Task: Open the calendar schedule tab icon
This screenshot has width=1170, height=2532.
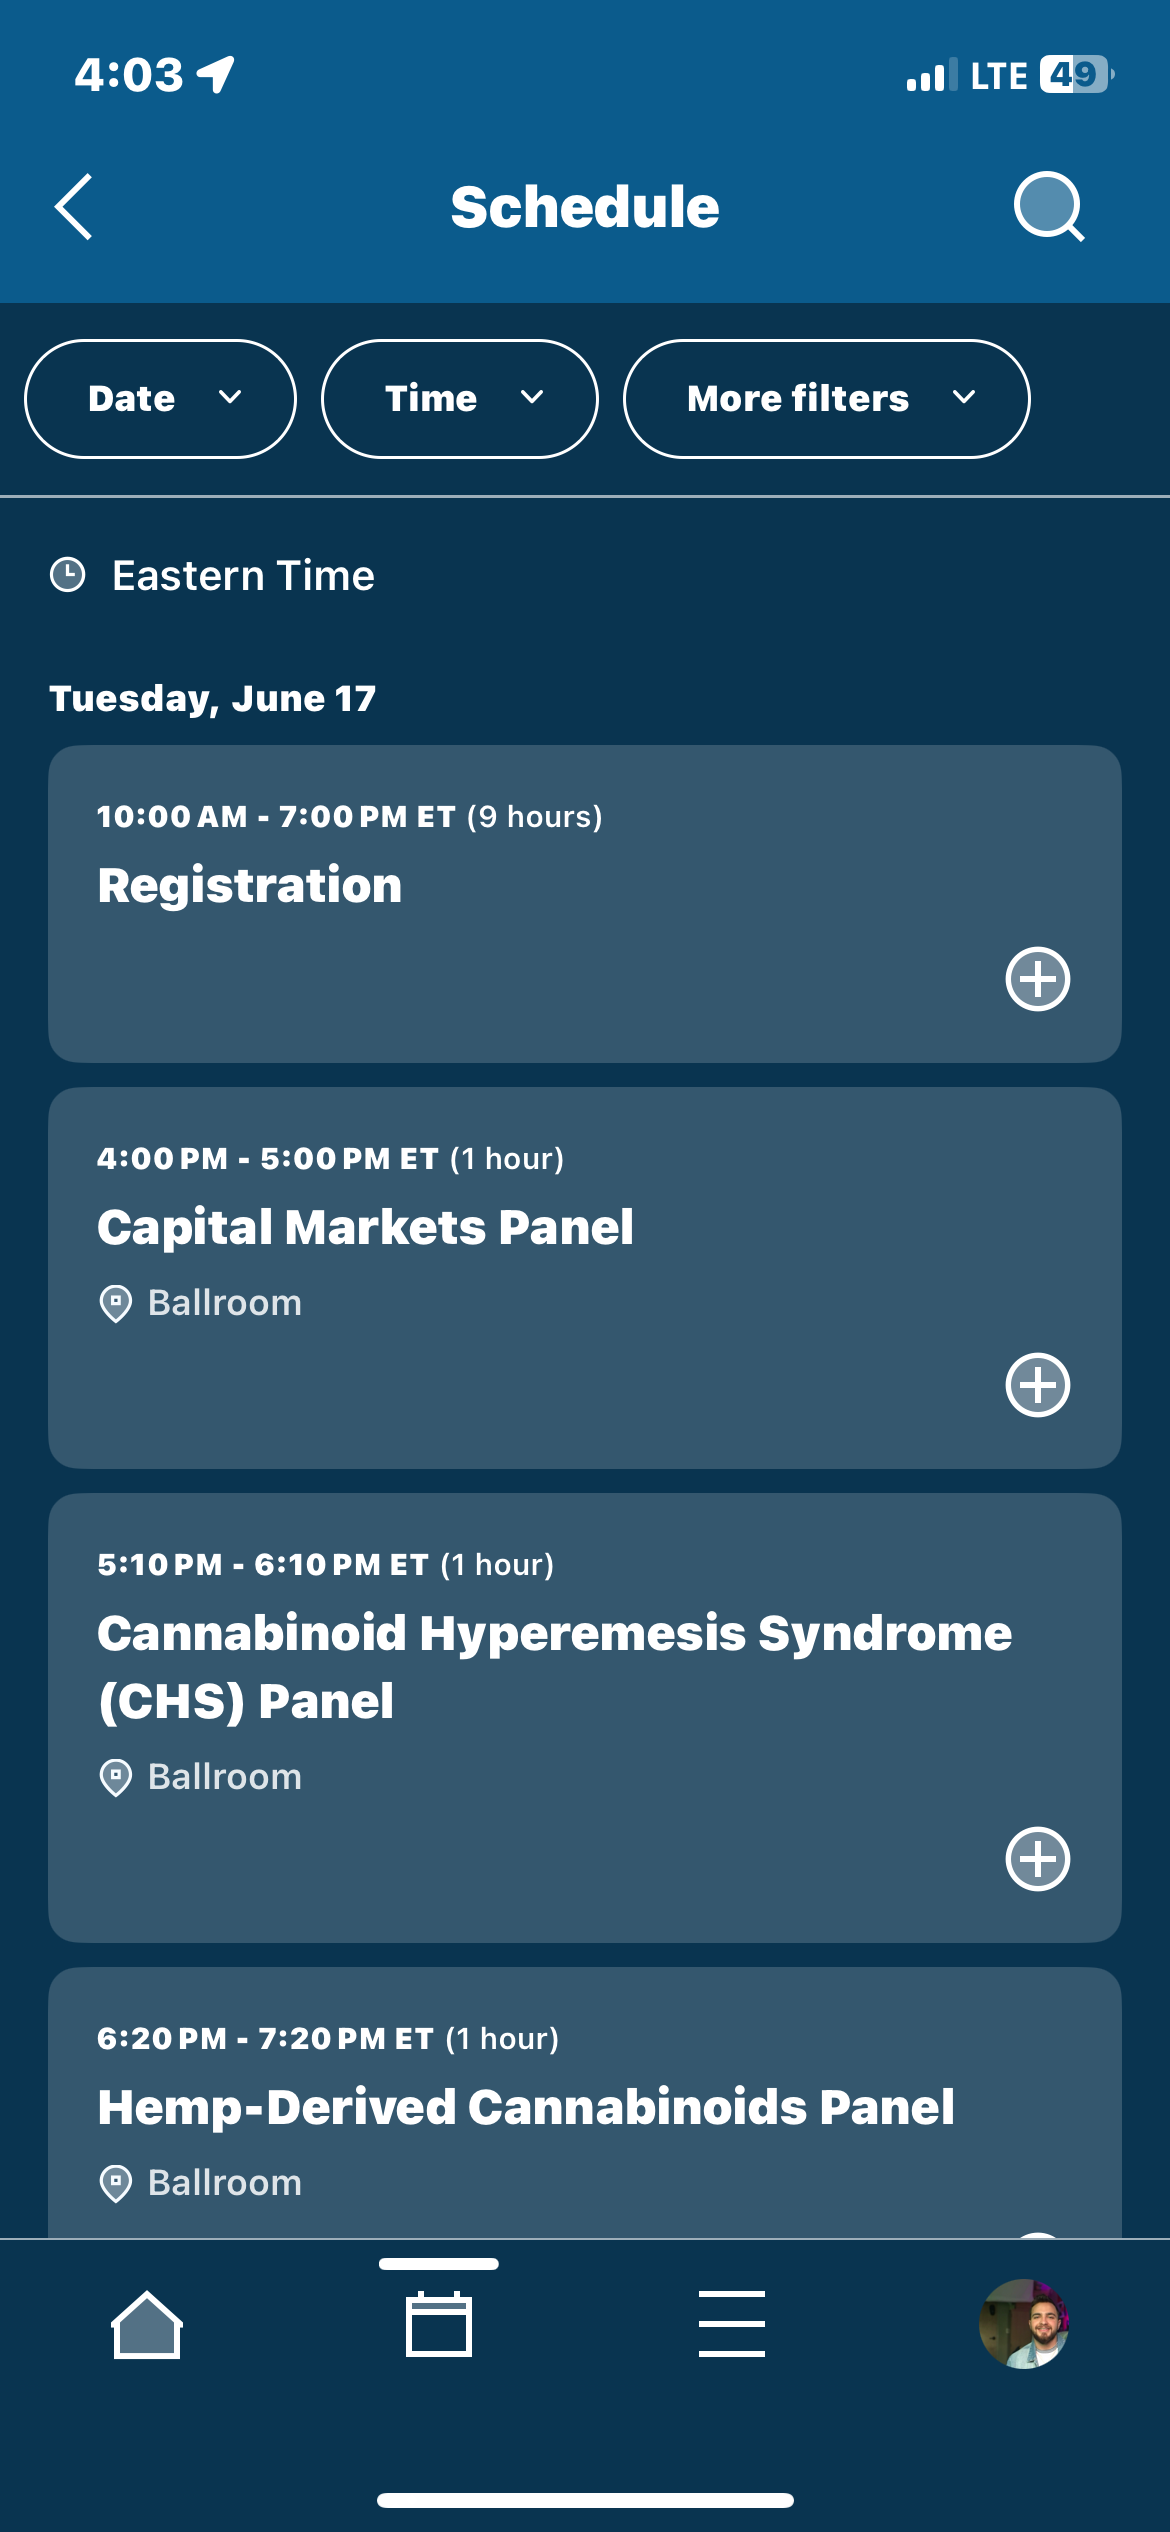Action: 439,2324
